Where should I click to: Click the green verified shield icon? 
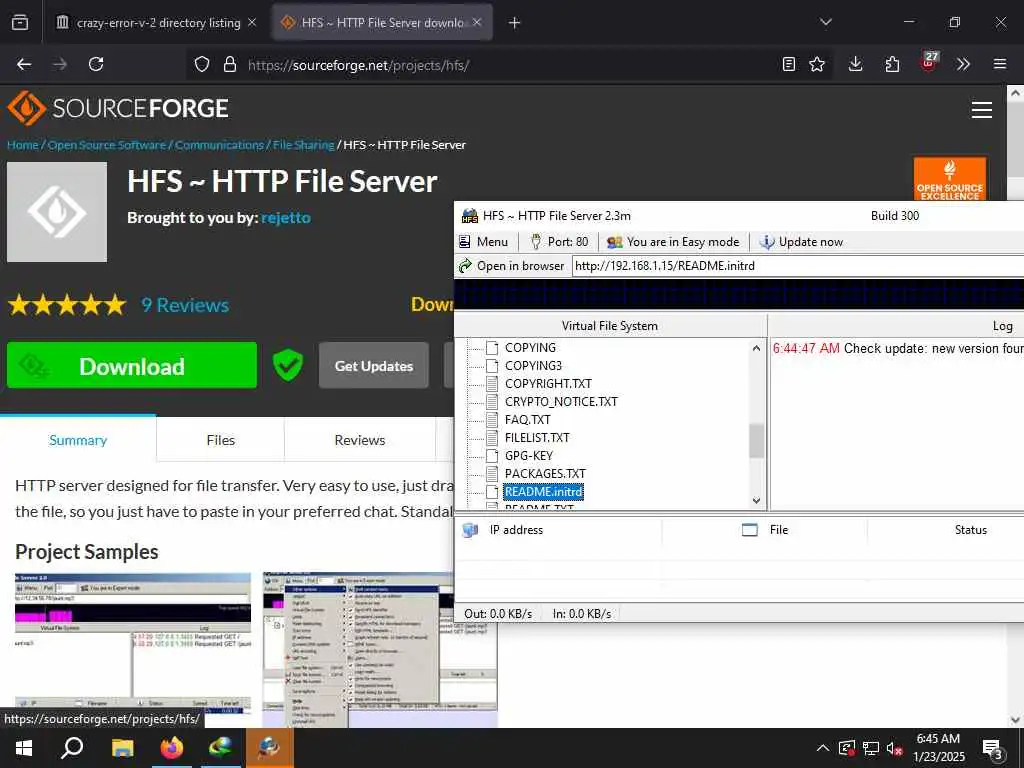click(288, 365)
